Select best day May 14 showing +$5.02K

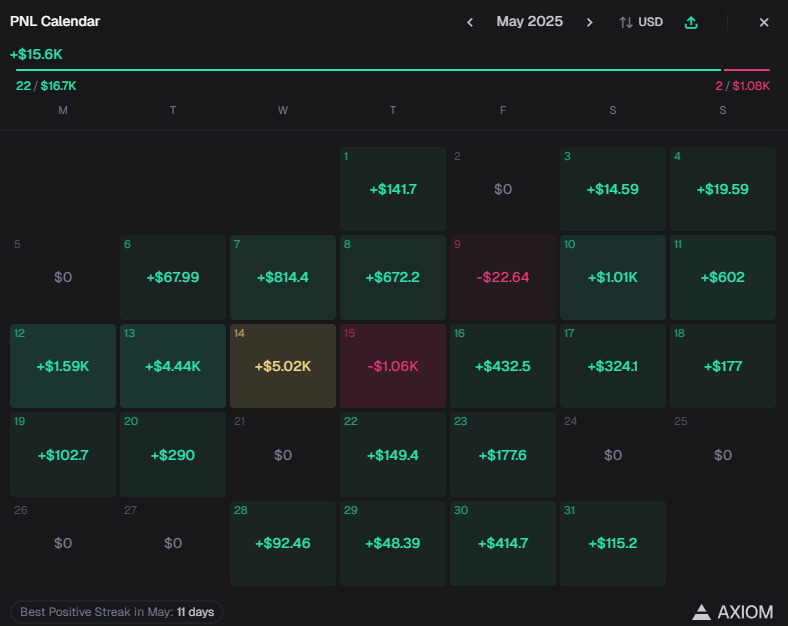pos(283,366)
